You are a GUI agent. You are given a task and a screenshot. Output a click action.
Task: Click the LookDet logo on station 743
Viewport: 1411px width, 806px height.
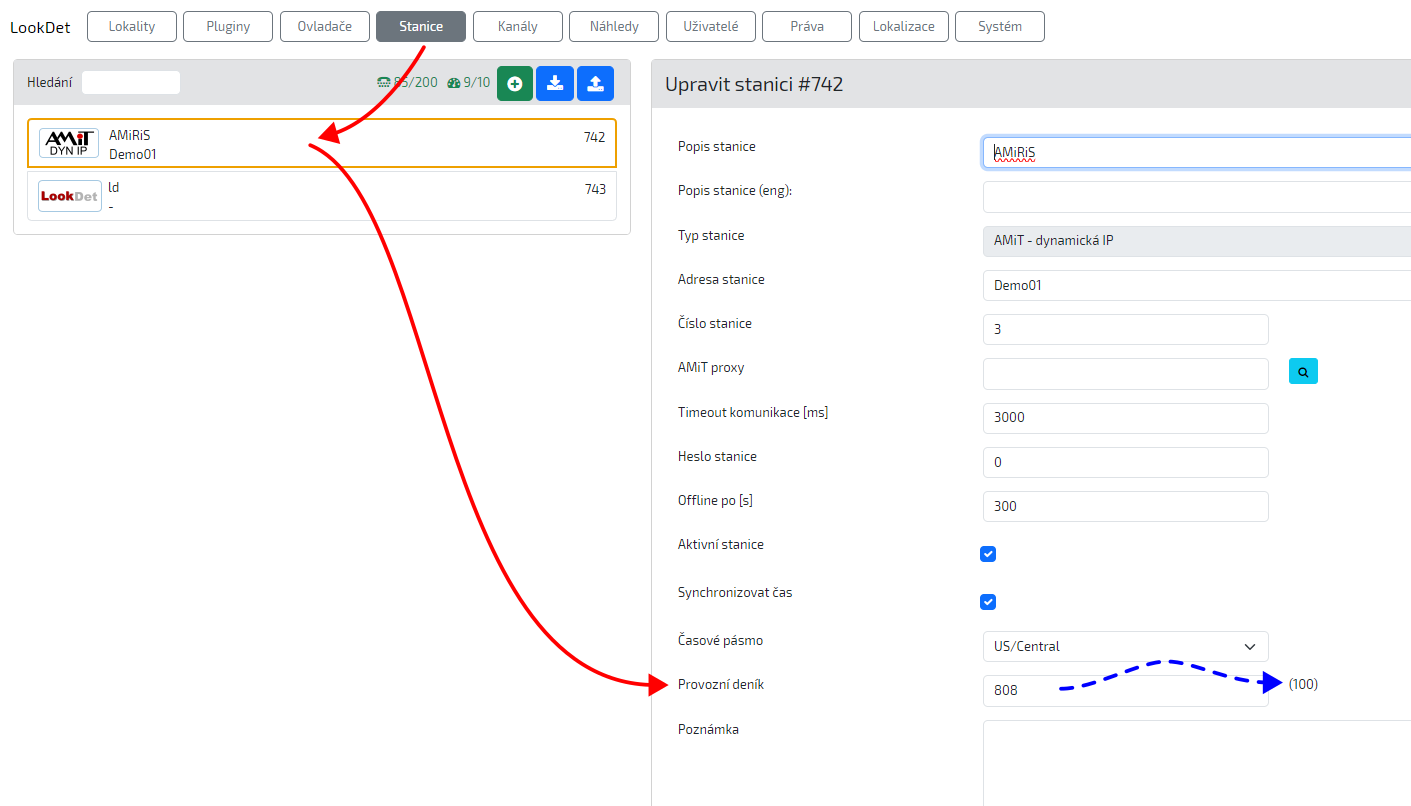[x=69, y=196]
